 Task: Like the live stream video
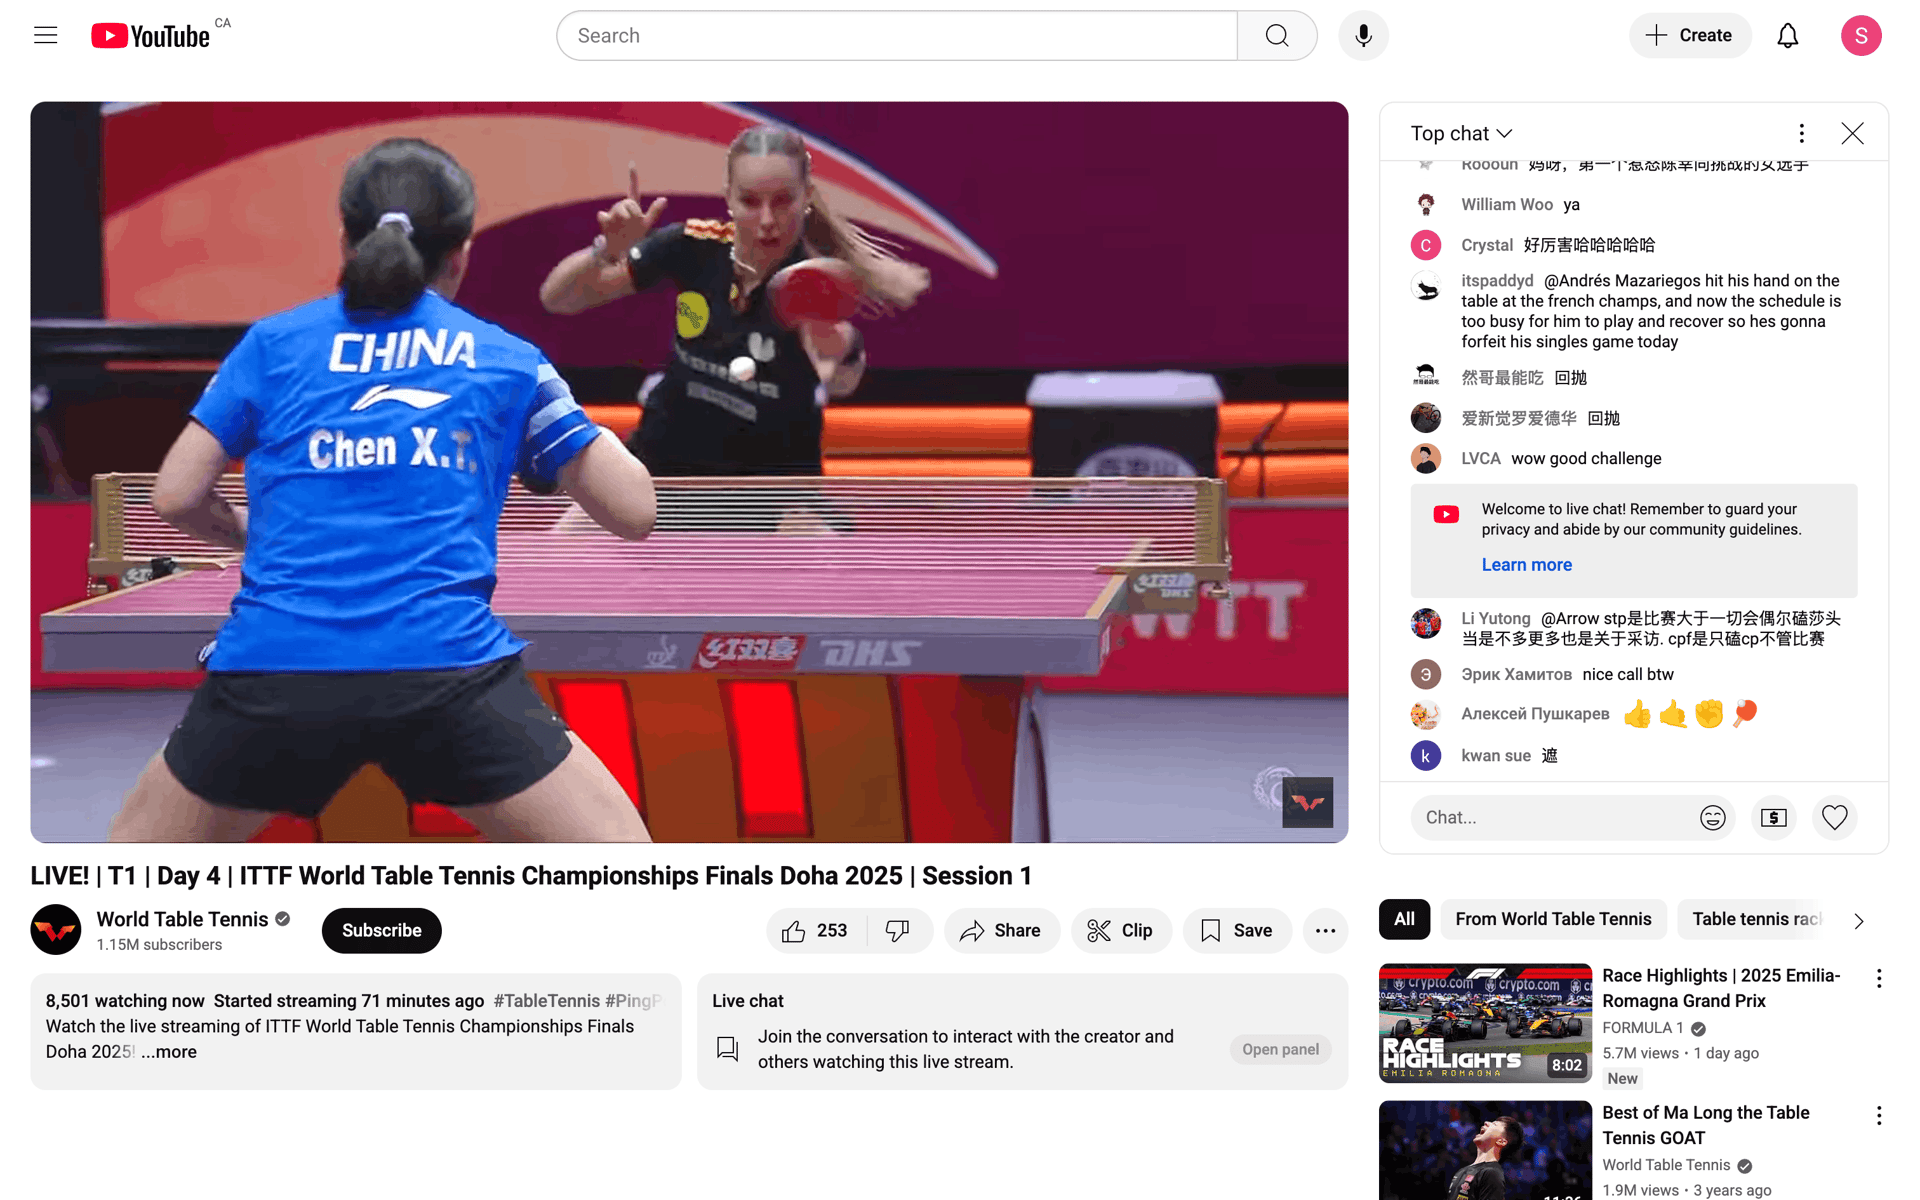(x=816, y=931)
